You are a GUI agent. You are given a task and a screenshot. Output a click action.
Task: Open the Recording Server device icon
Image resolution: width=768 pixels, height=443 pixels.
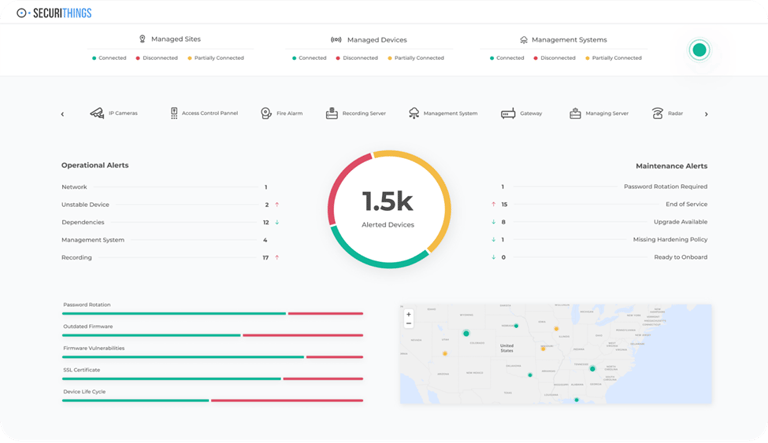[x=332, y=113]
